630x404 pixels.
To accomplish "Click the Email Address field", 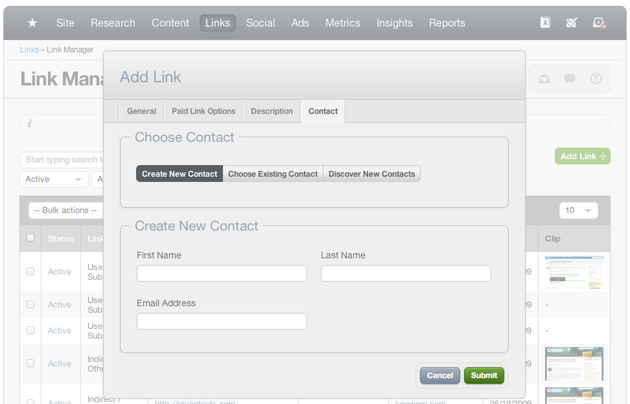I will (x=222, y=321).
